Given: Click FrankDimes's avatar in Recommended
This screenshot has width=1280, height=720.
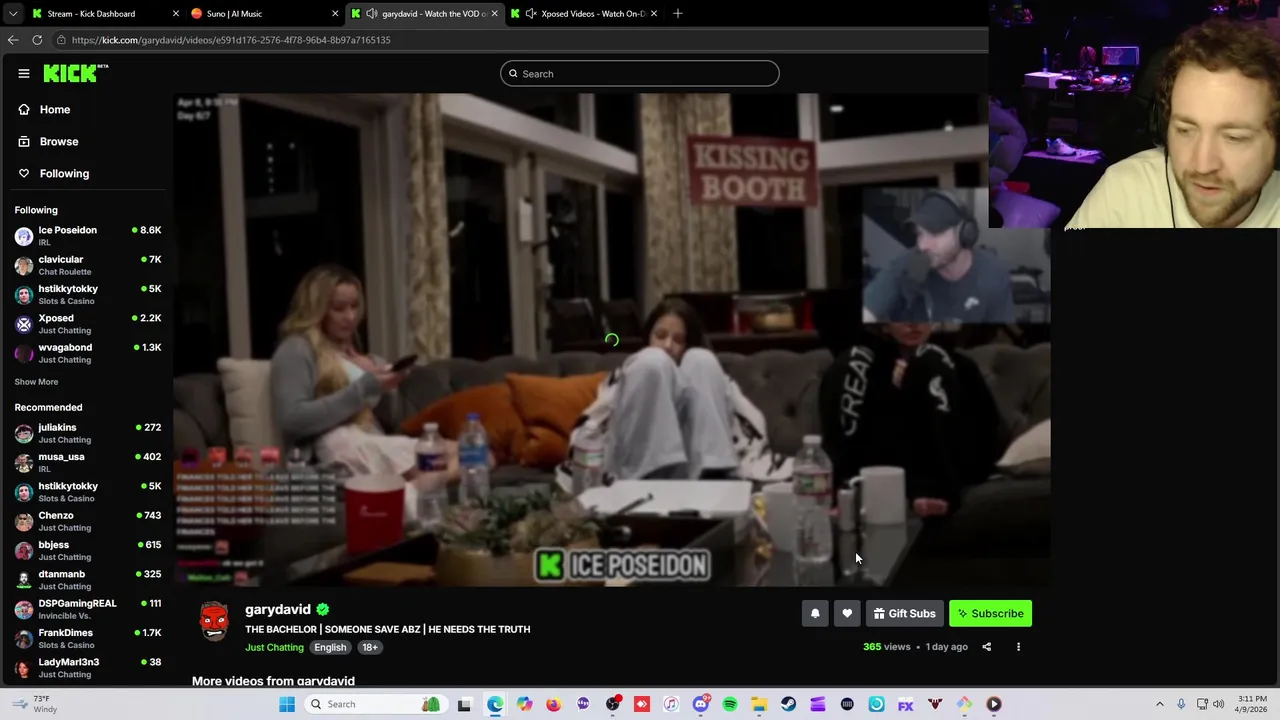Looking at the screenshot, I should tap(24, 638).
